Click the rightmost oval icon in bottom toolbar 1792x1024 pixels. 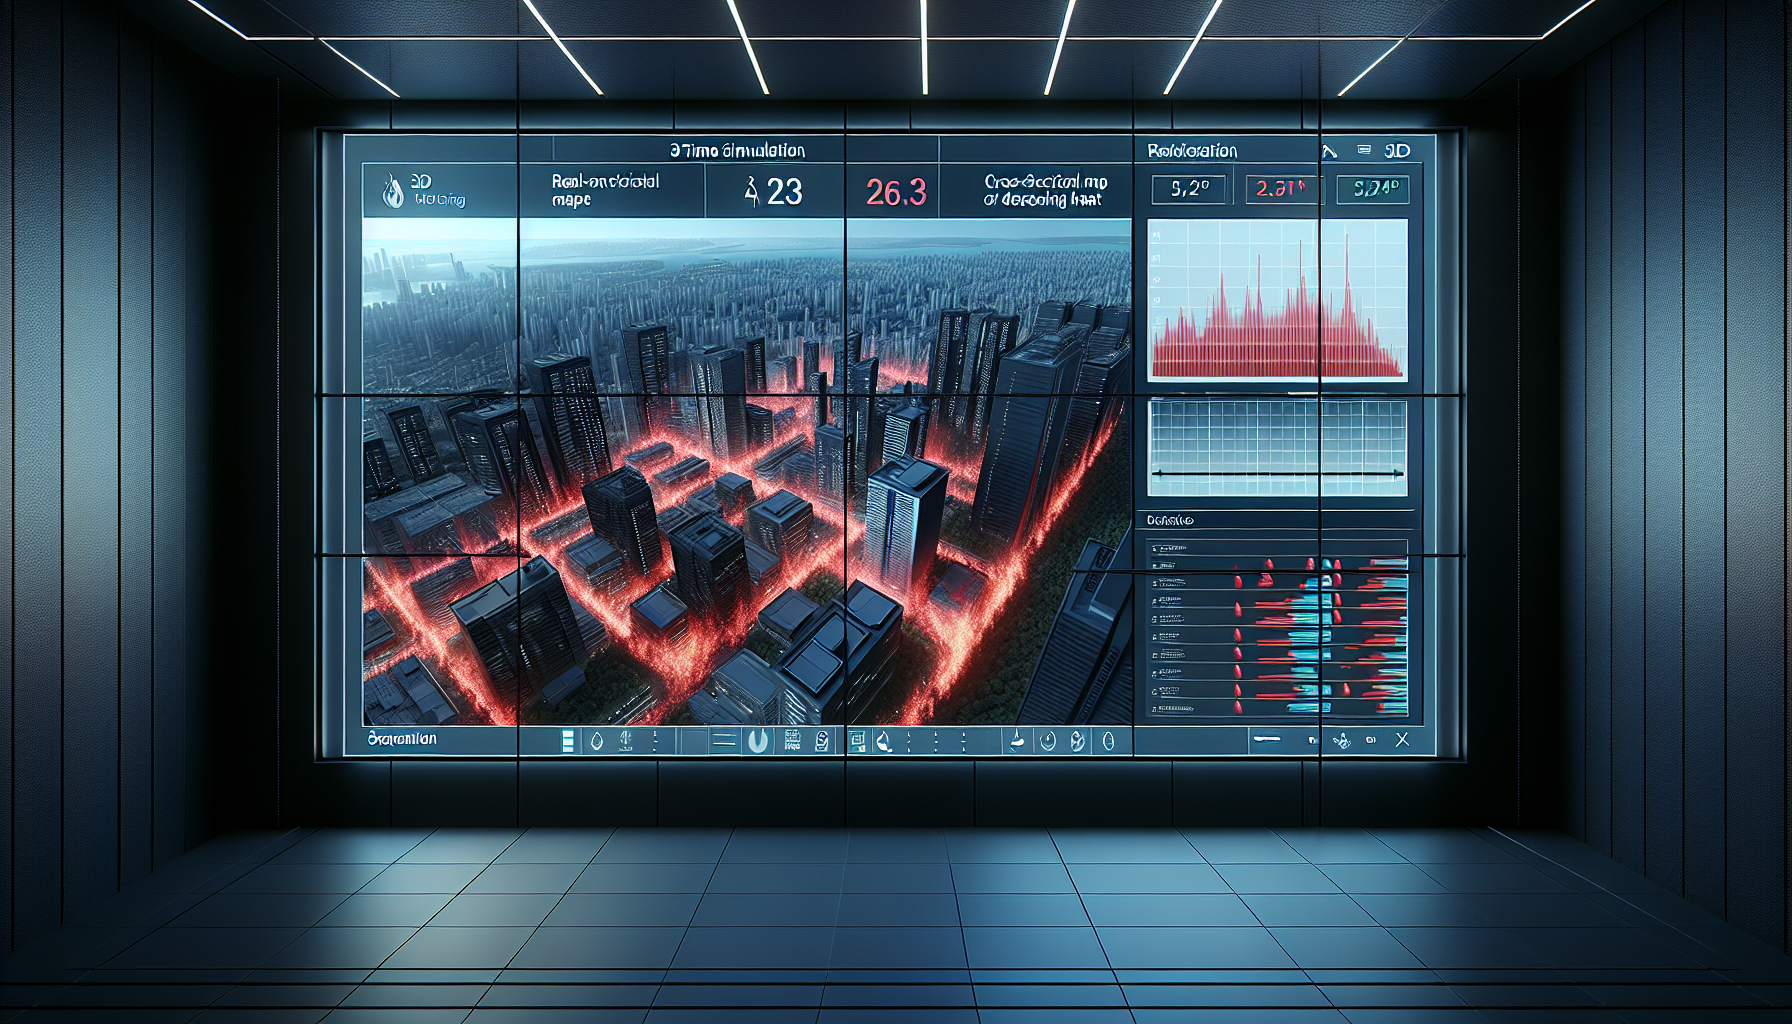1108,741
